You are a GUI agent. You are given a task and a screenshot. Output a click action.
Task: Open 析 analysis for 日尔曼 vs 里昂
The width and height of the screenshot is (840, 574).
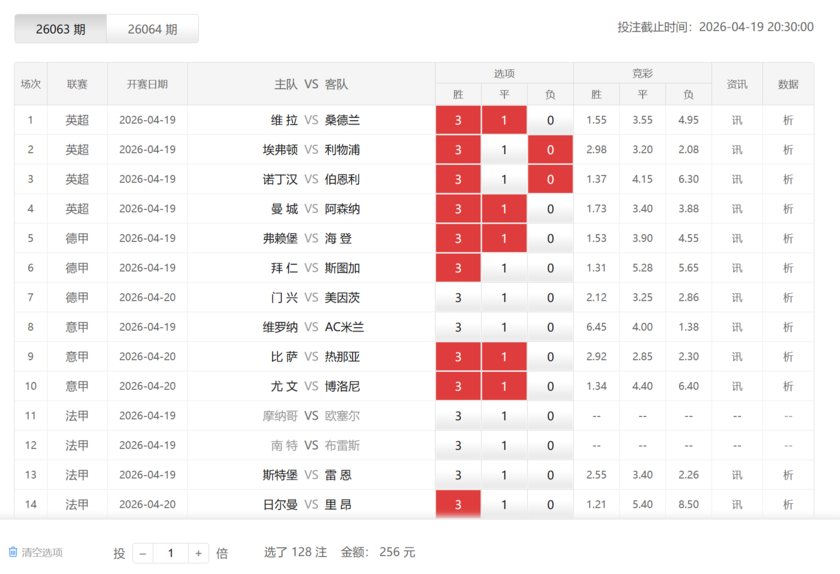pos(788,505)
